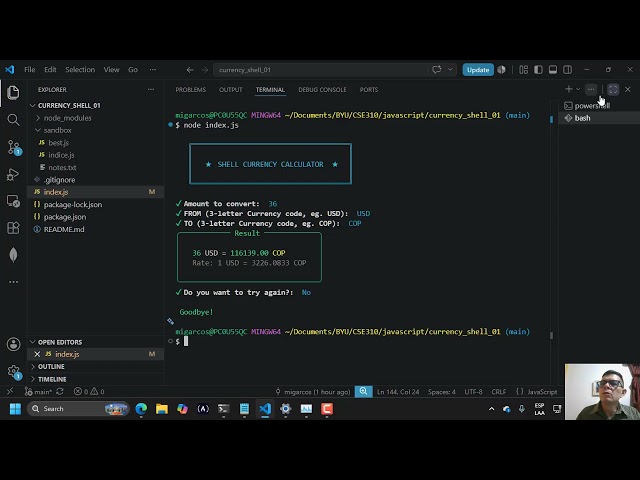Open the Run and Debug view
The image size is (640, 480).
(13, 174)
